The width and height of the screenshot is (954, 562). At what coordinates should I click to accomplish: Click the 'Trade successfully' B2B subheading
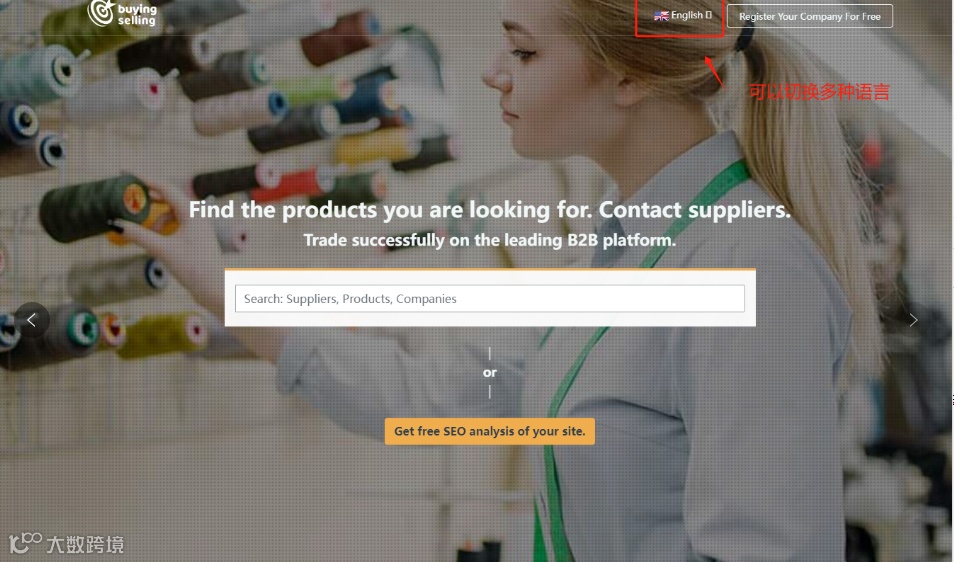tap(490, 240)
